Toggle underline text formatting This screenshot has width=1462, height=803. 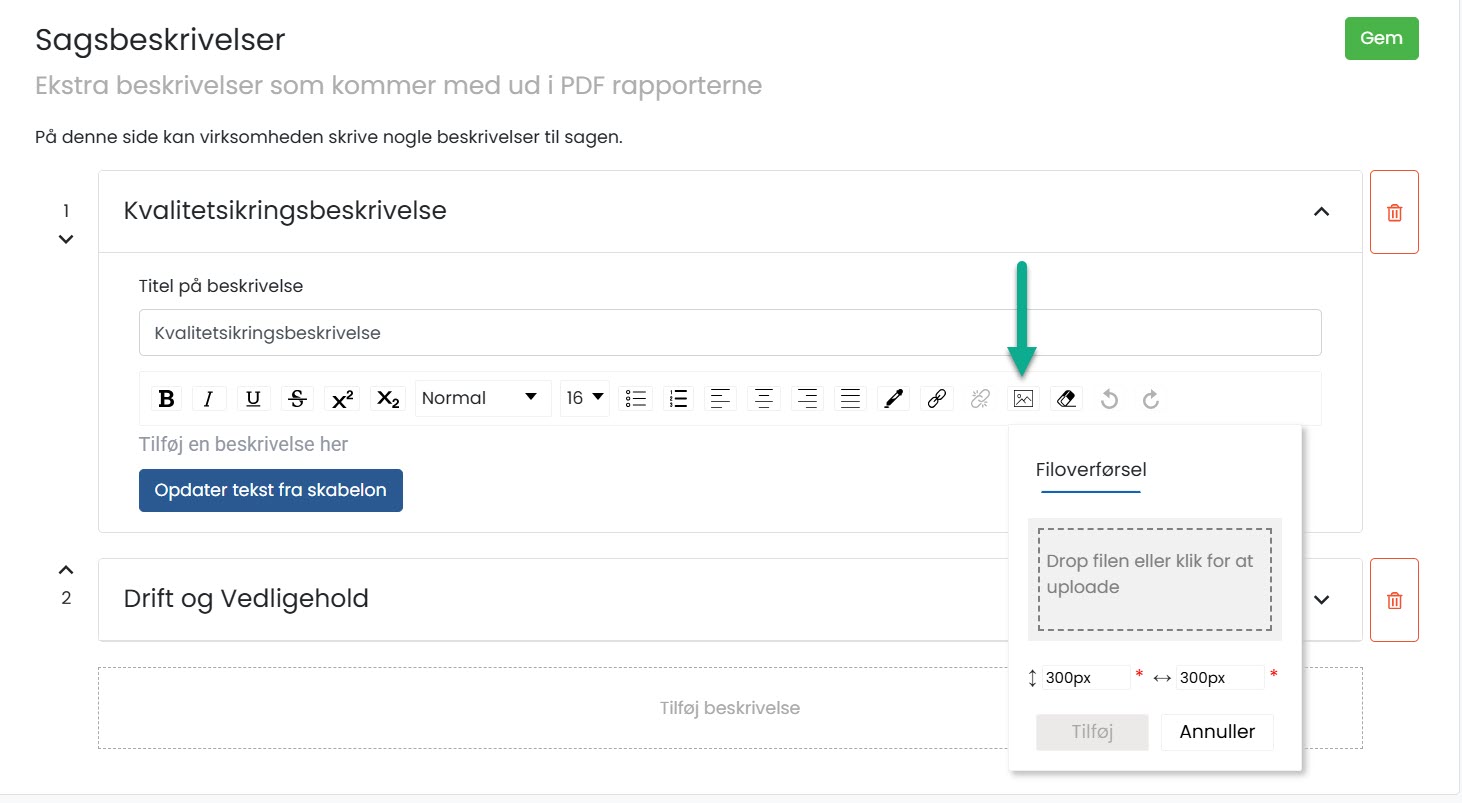pos(253,399)
